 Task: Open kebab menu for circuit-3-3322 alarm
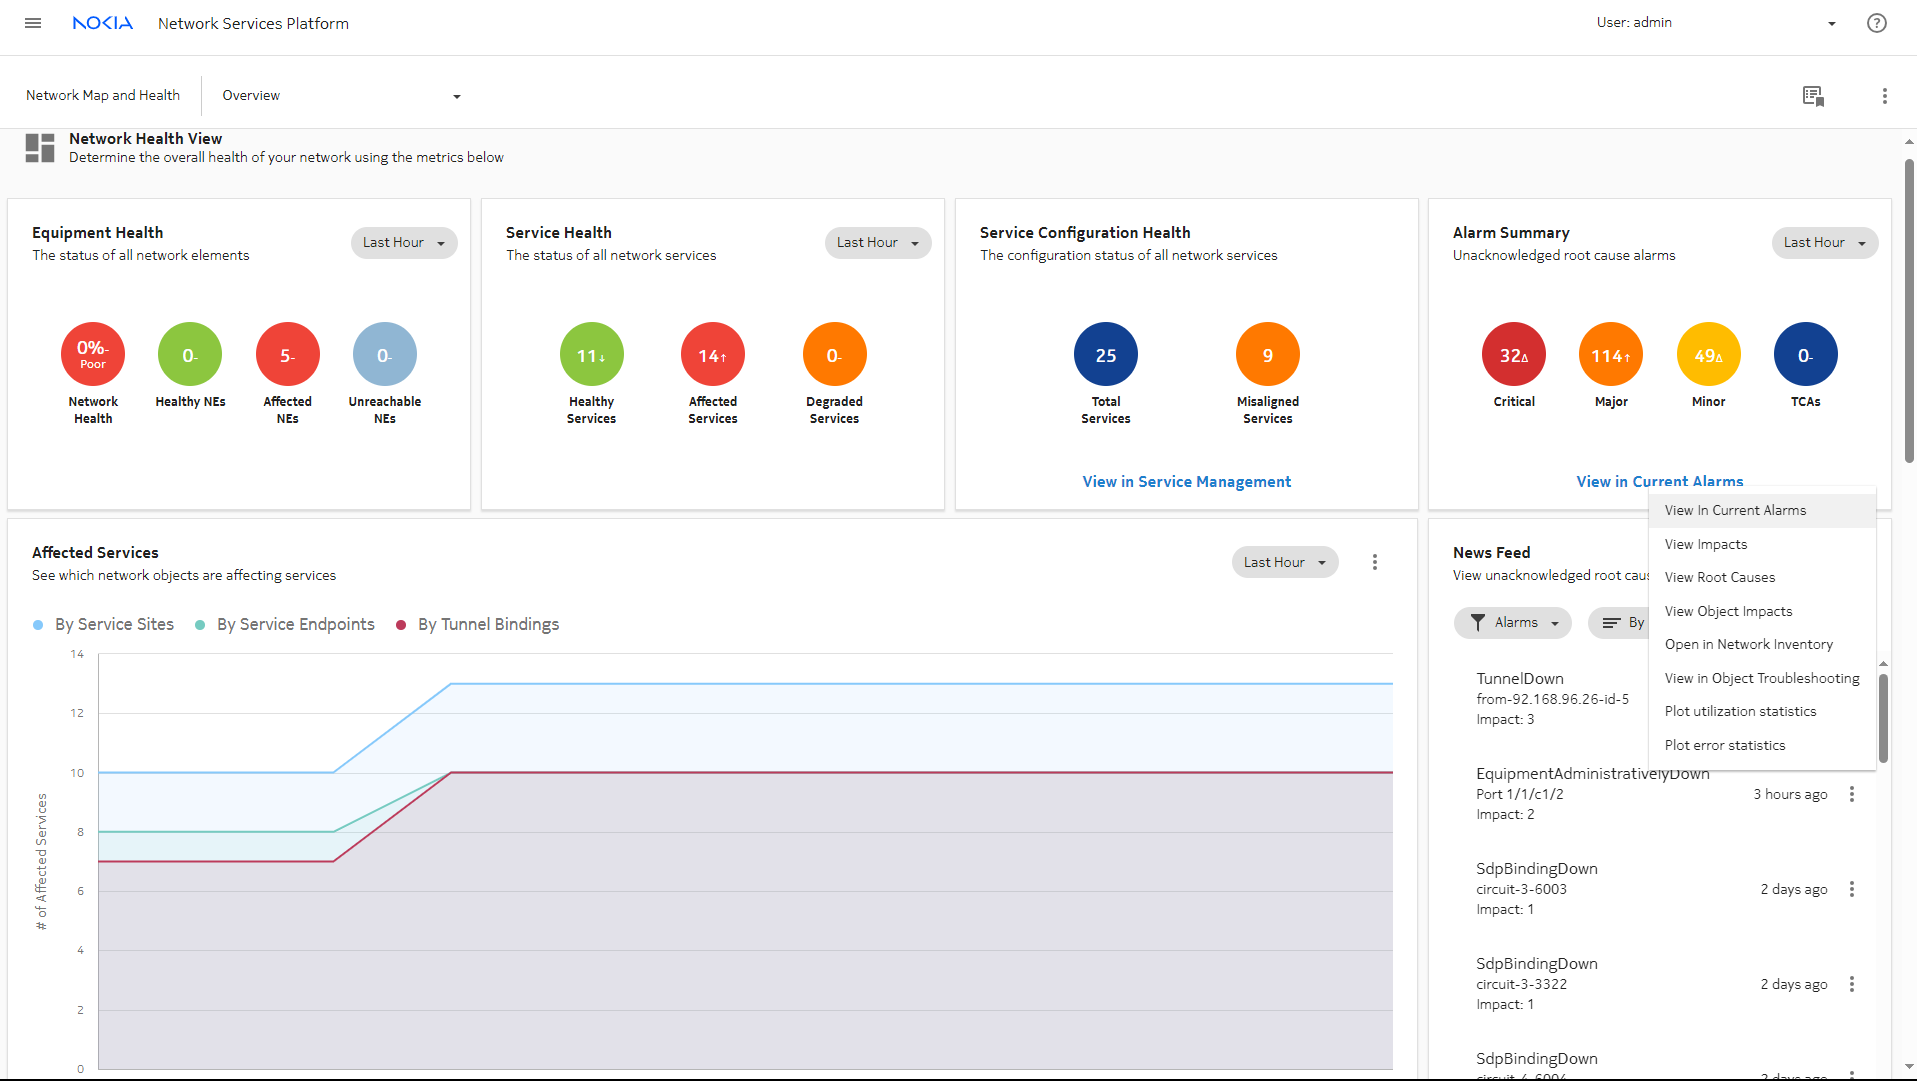[x=1851, y=984]
